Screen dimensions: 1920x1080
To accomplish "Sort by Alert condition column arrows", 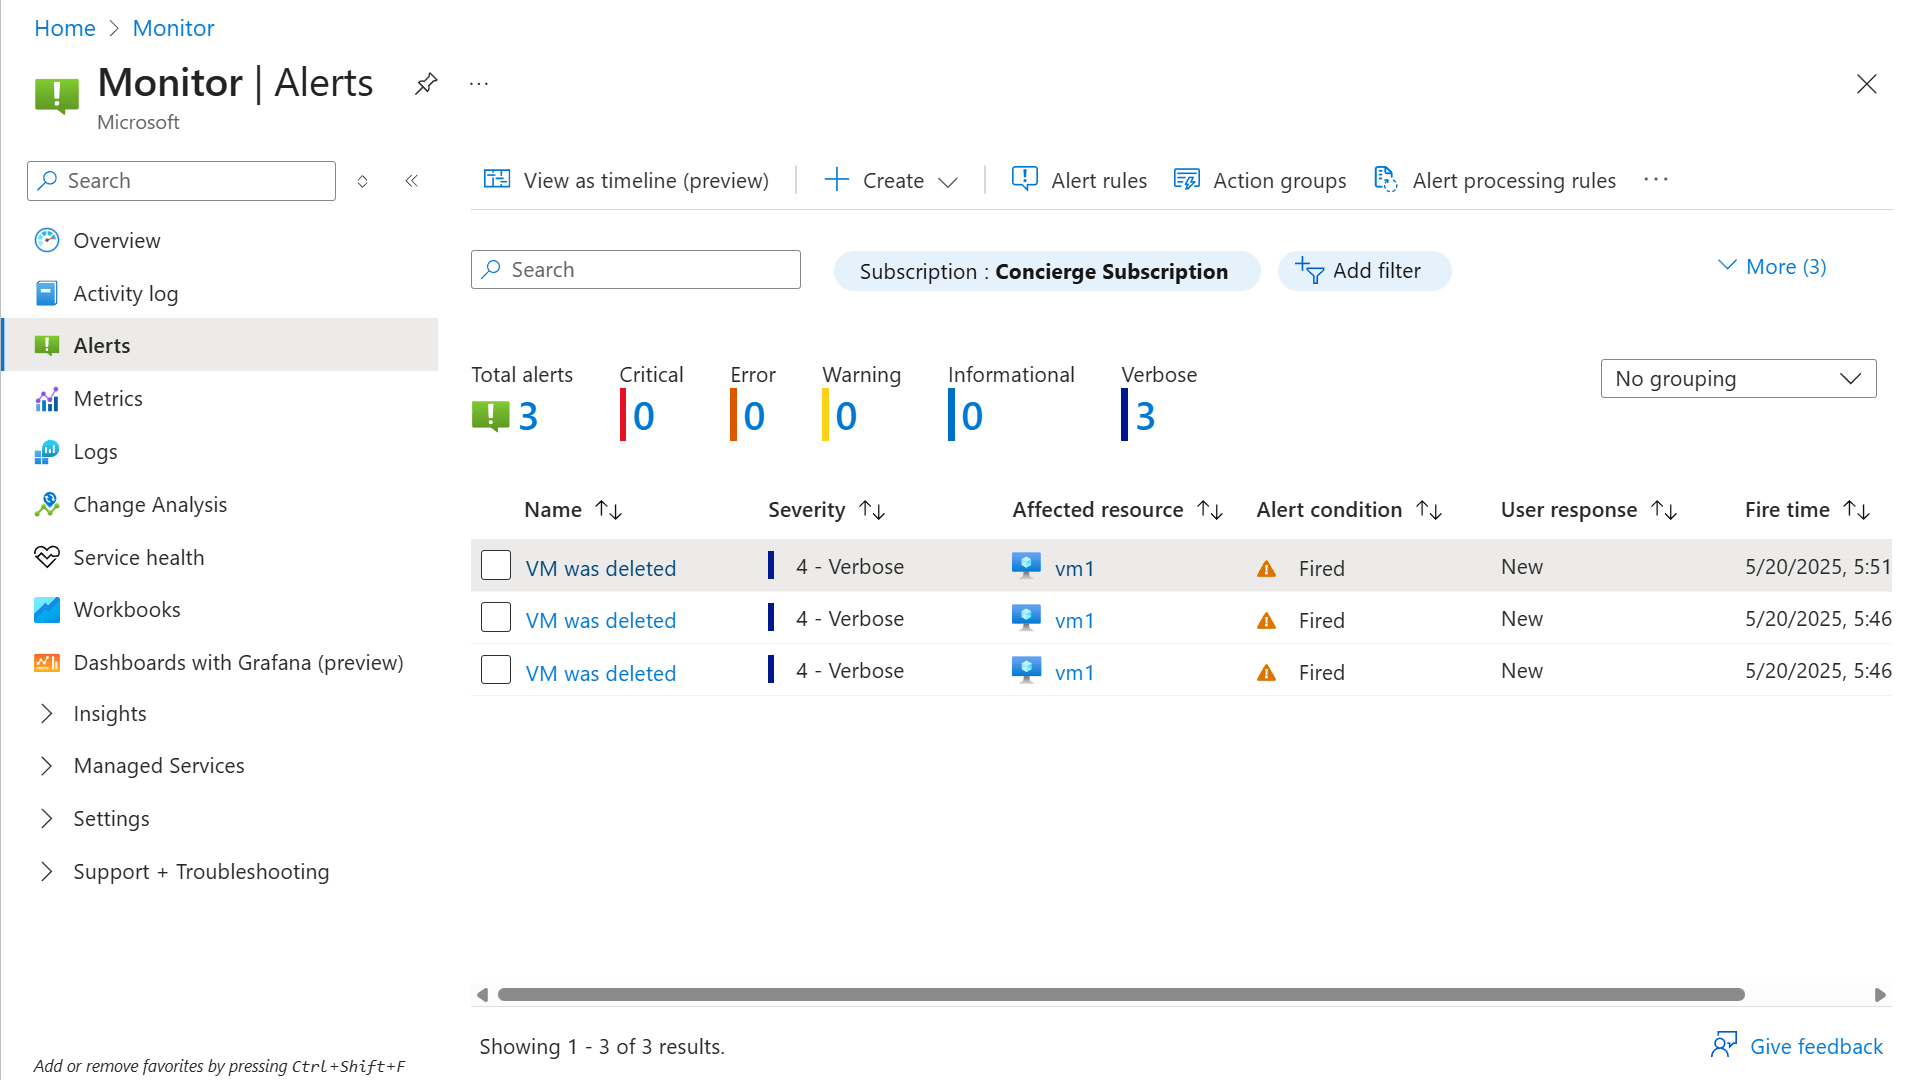I will click(x=1429, y=510).
